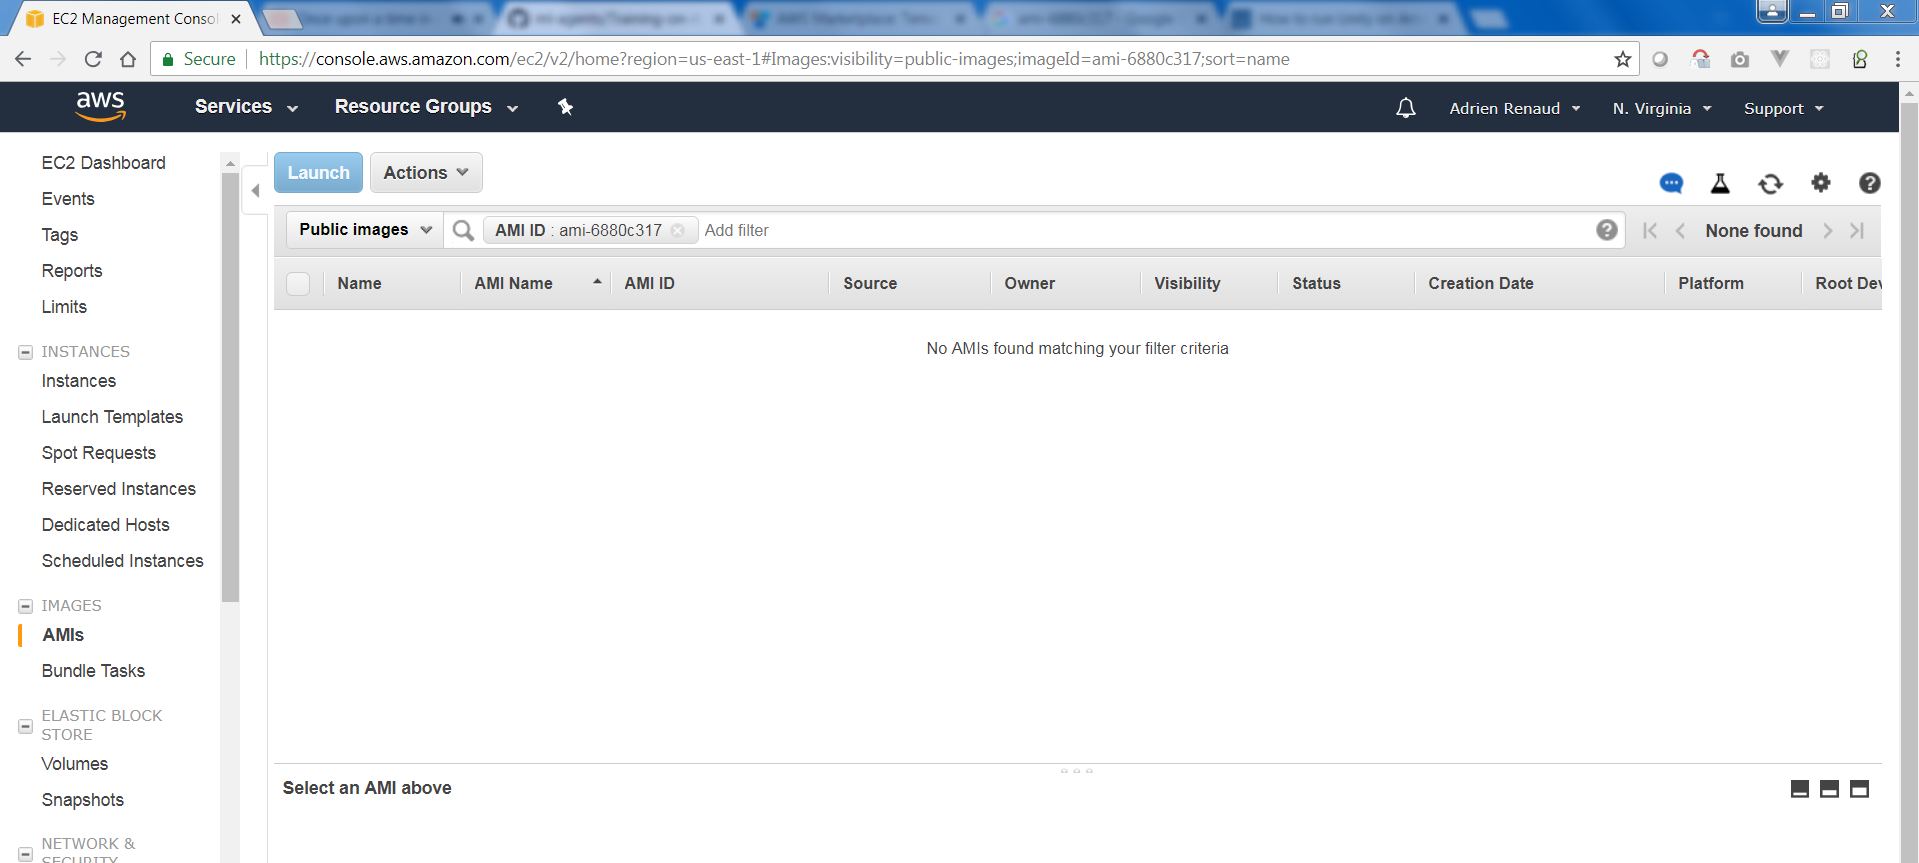1919x863 pixels.
Task: Go to the previous results page
Action: 1680,231
